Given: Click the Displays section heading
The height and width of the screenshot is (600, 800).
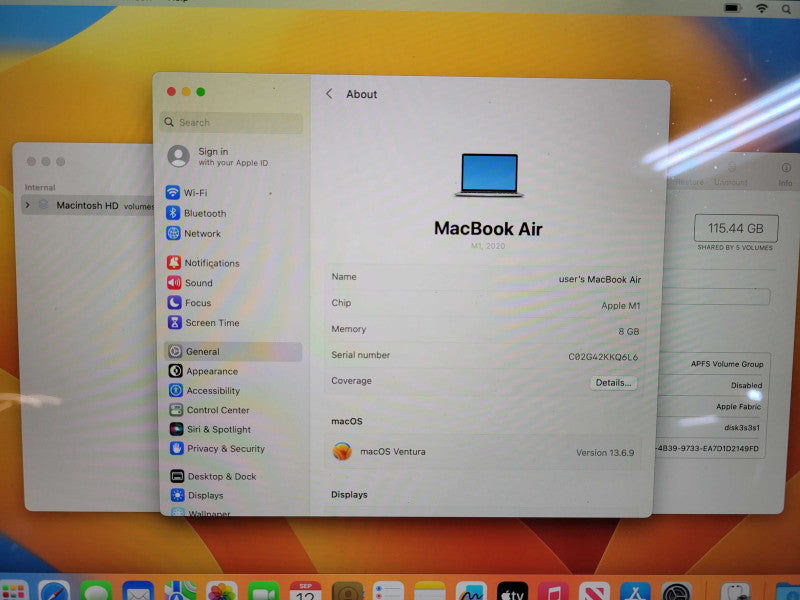Looking at the screenshot, I should point(349,494).
